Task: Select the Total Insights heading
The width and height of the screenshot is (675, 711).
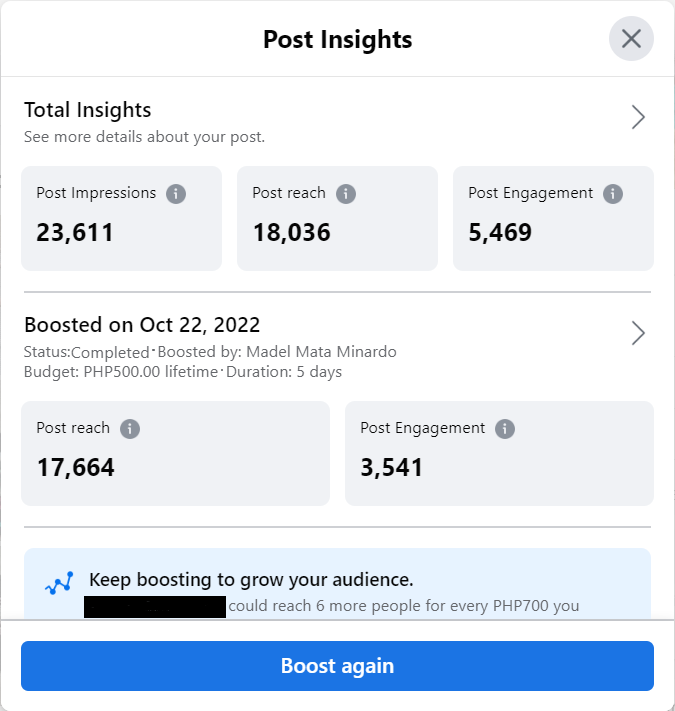Action: click(88, 110)
